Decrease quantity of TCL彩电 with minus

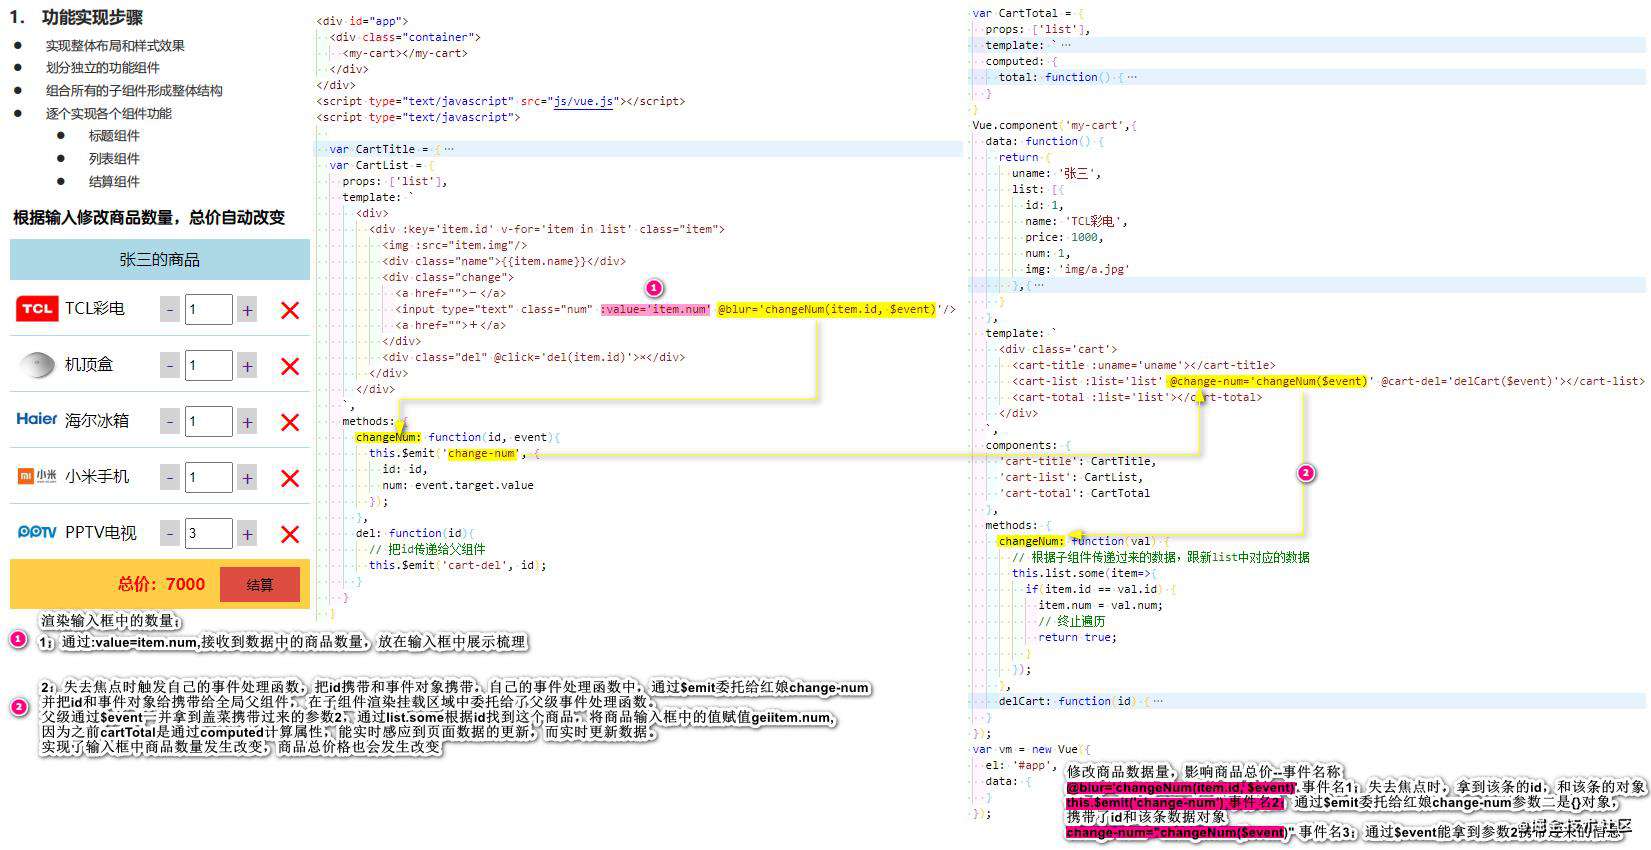pos(170,310)
